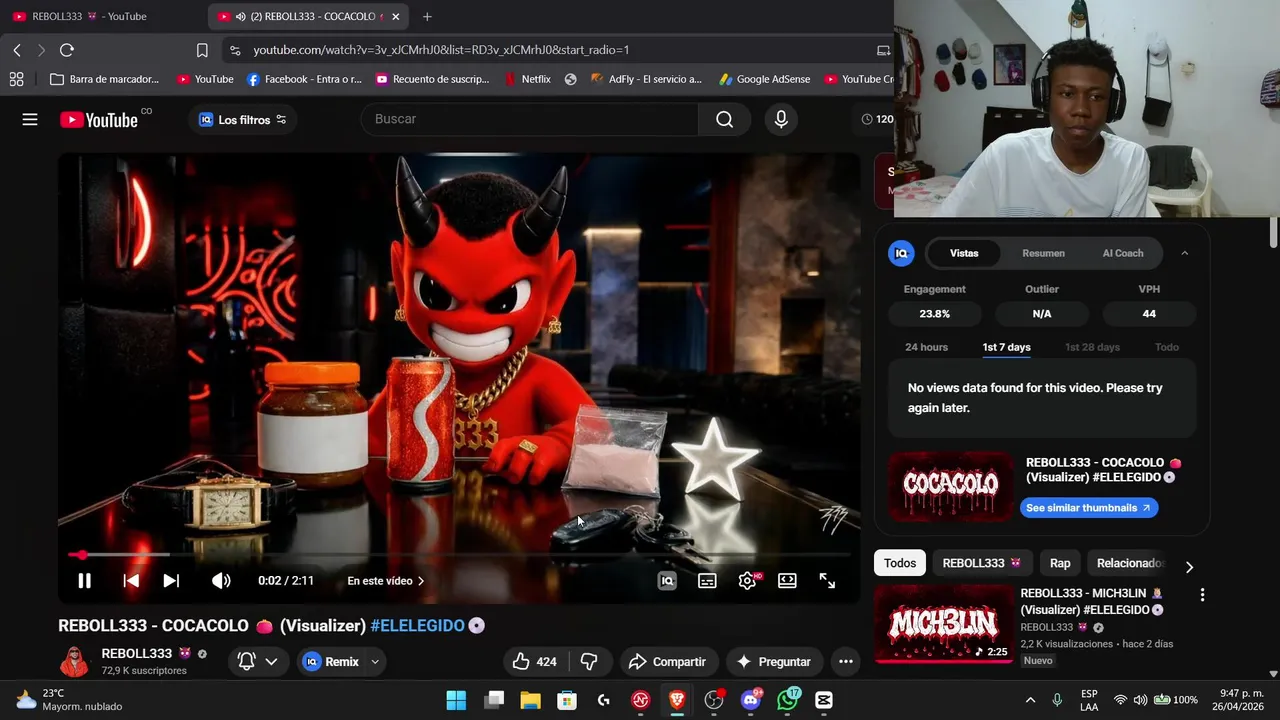
Task: Bookmark this page icon
Action: point(202,50)
